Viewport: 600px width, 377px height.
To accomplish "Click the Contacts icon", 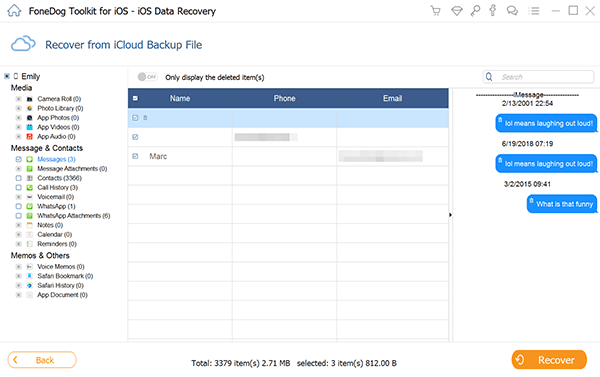I will (29, 178).
